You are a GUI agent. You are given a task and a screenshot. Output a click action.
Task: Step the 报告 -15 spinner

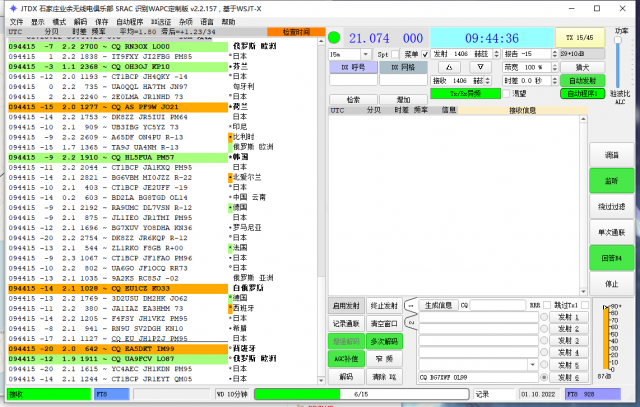click(554, 54)
